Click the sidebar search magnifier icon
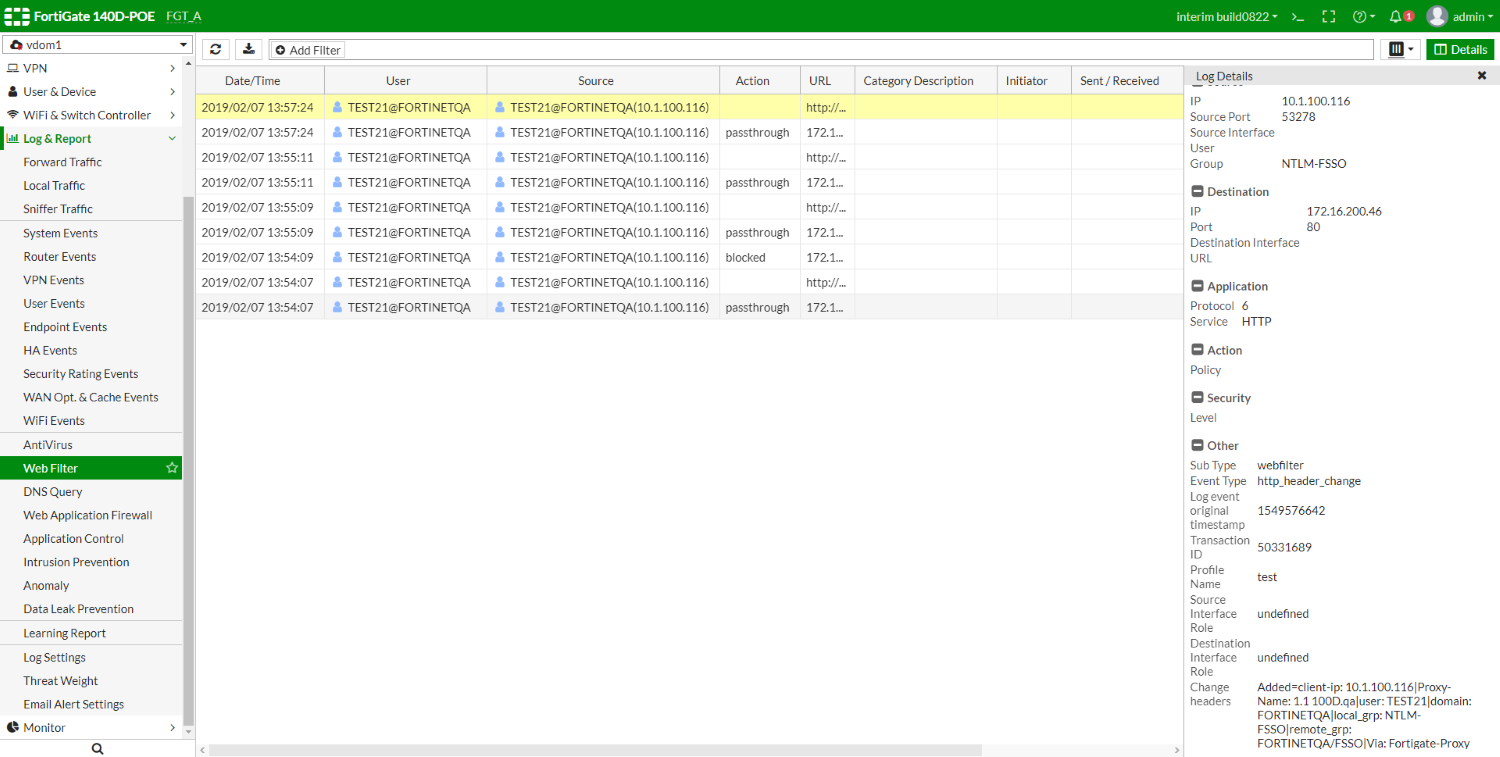The image size is (1500, 757). (x=97, y=748)
